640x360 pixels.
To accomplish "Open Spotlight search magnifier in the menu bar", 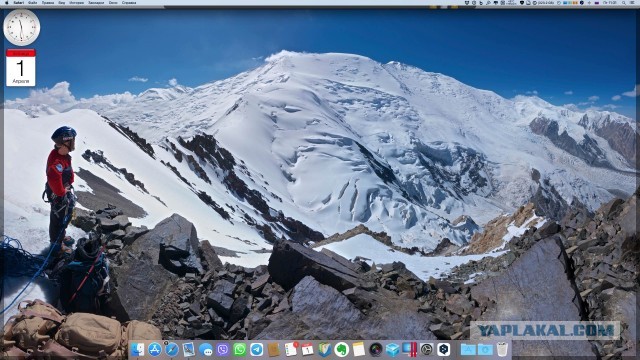I will [x=624, y=2].
